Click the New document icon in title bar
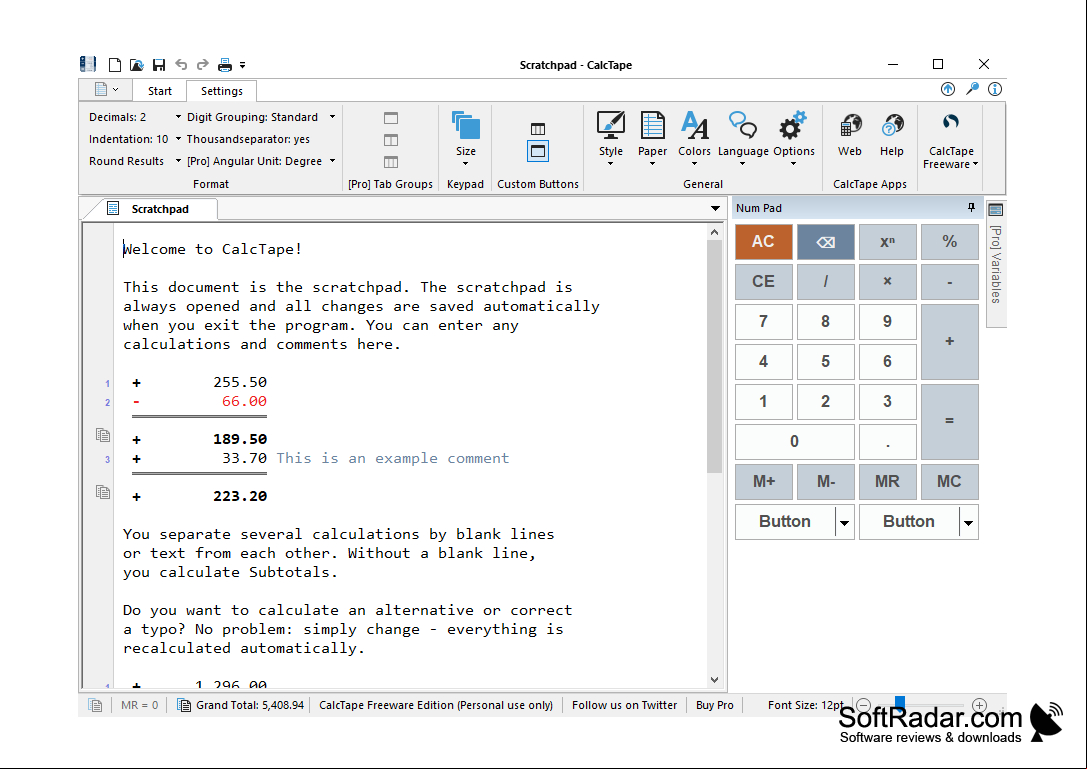Image resolution: width=1087 pixels, height=769 pixels. tap(115, 65)
